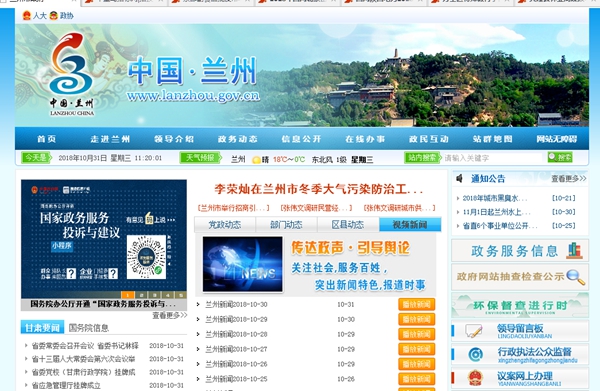The height and width of the screenshot is (391, 600).
Task: Click the Lanzhou China logo
Action: point(72,73)
